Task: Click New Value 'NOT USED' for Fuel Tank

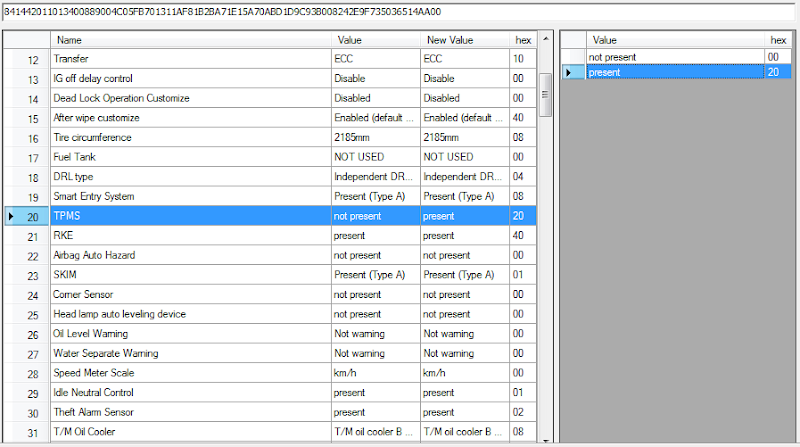Action: (465, 157)
